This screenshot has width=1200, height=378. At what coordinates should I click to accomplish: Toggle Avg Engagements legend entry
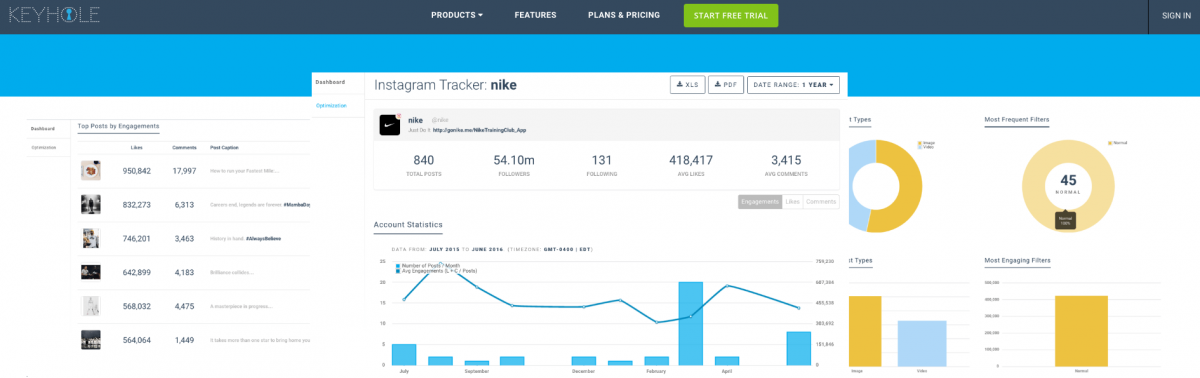click(x=437, y=270)
